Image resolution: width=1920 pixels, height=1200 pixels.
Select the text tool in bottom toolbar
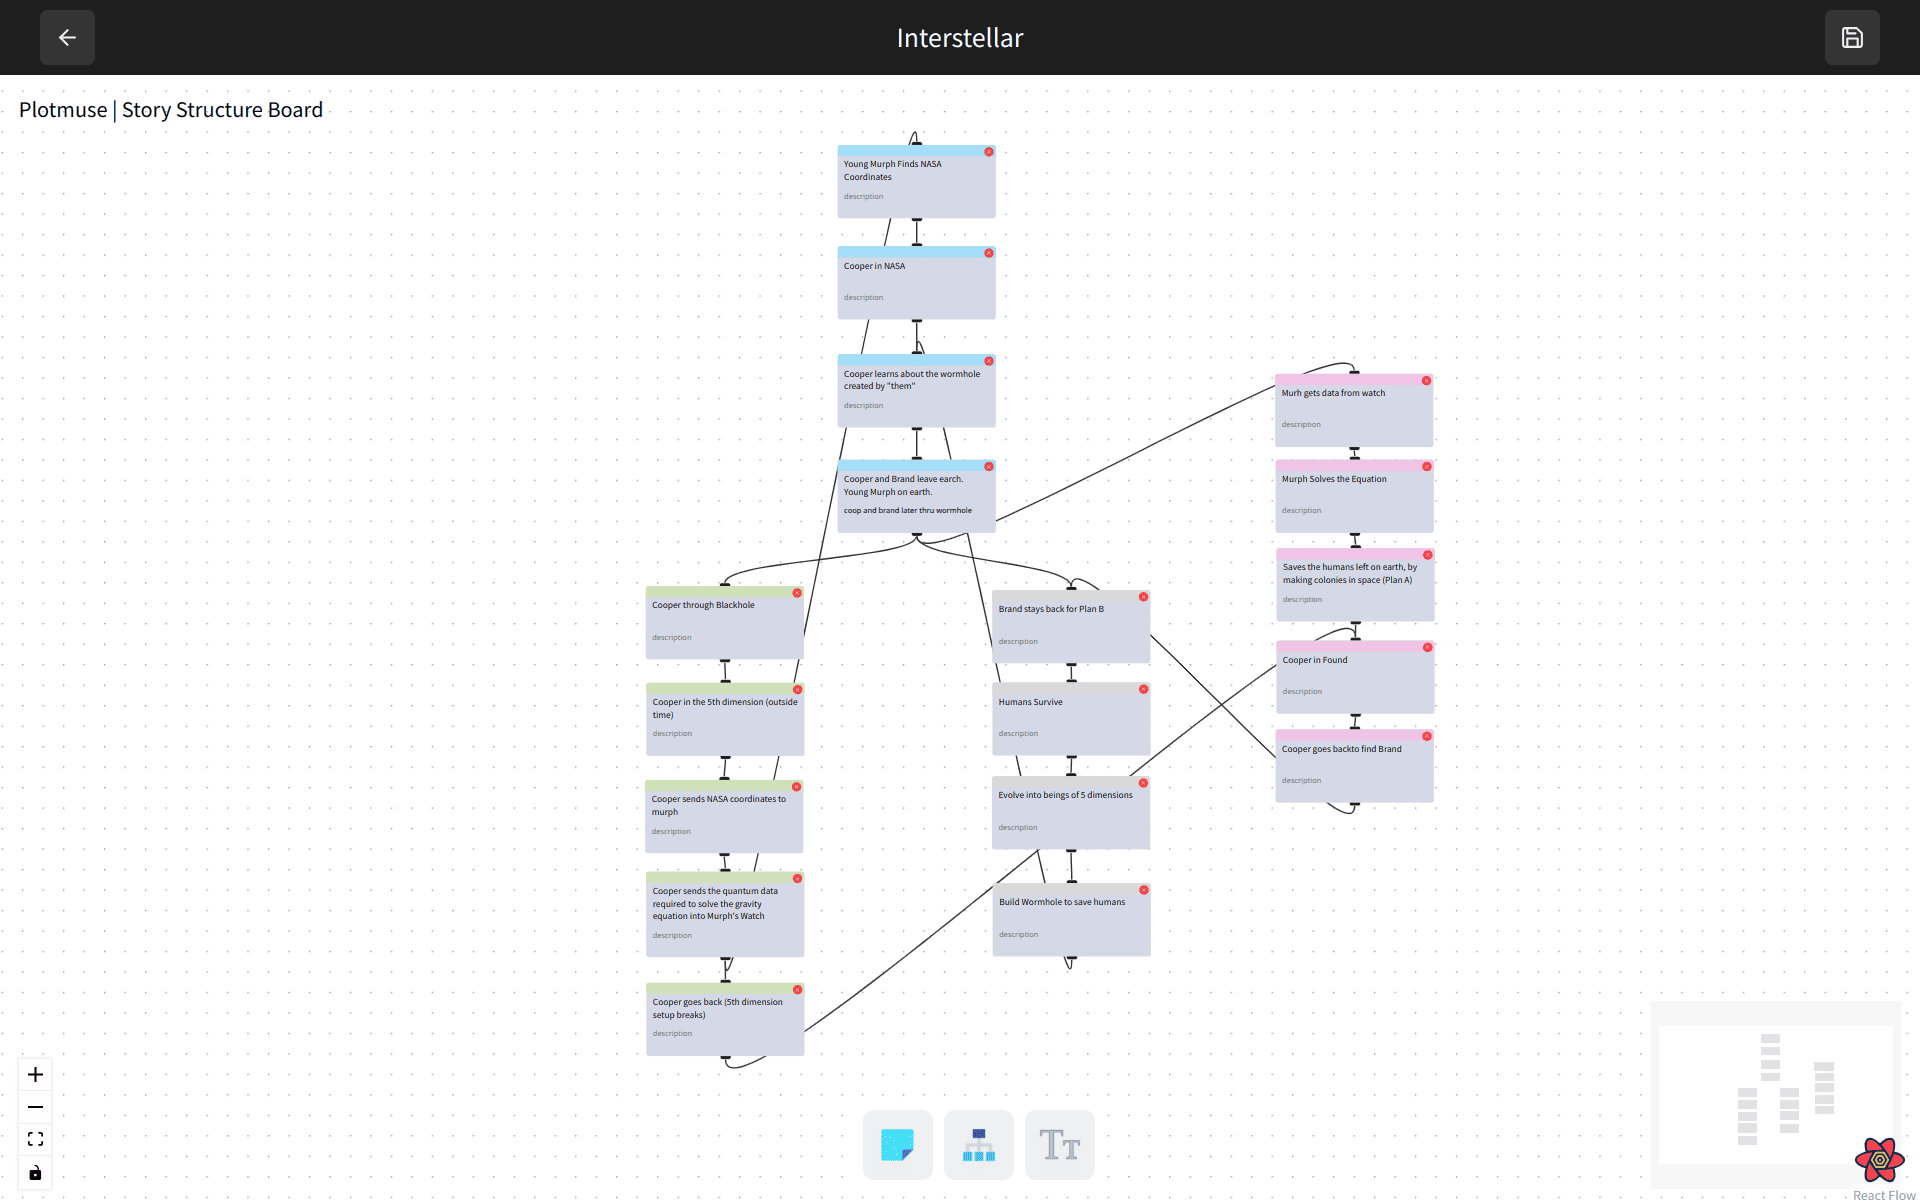coord(1060,1145)
